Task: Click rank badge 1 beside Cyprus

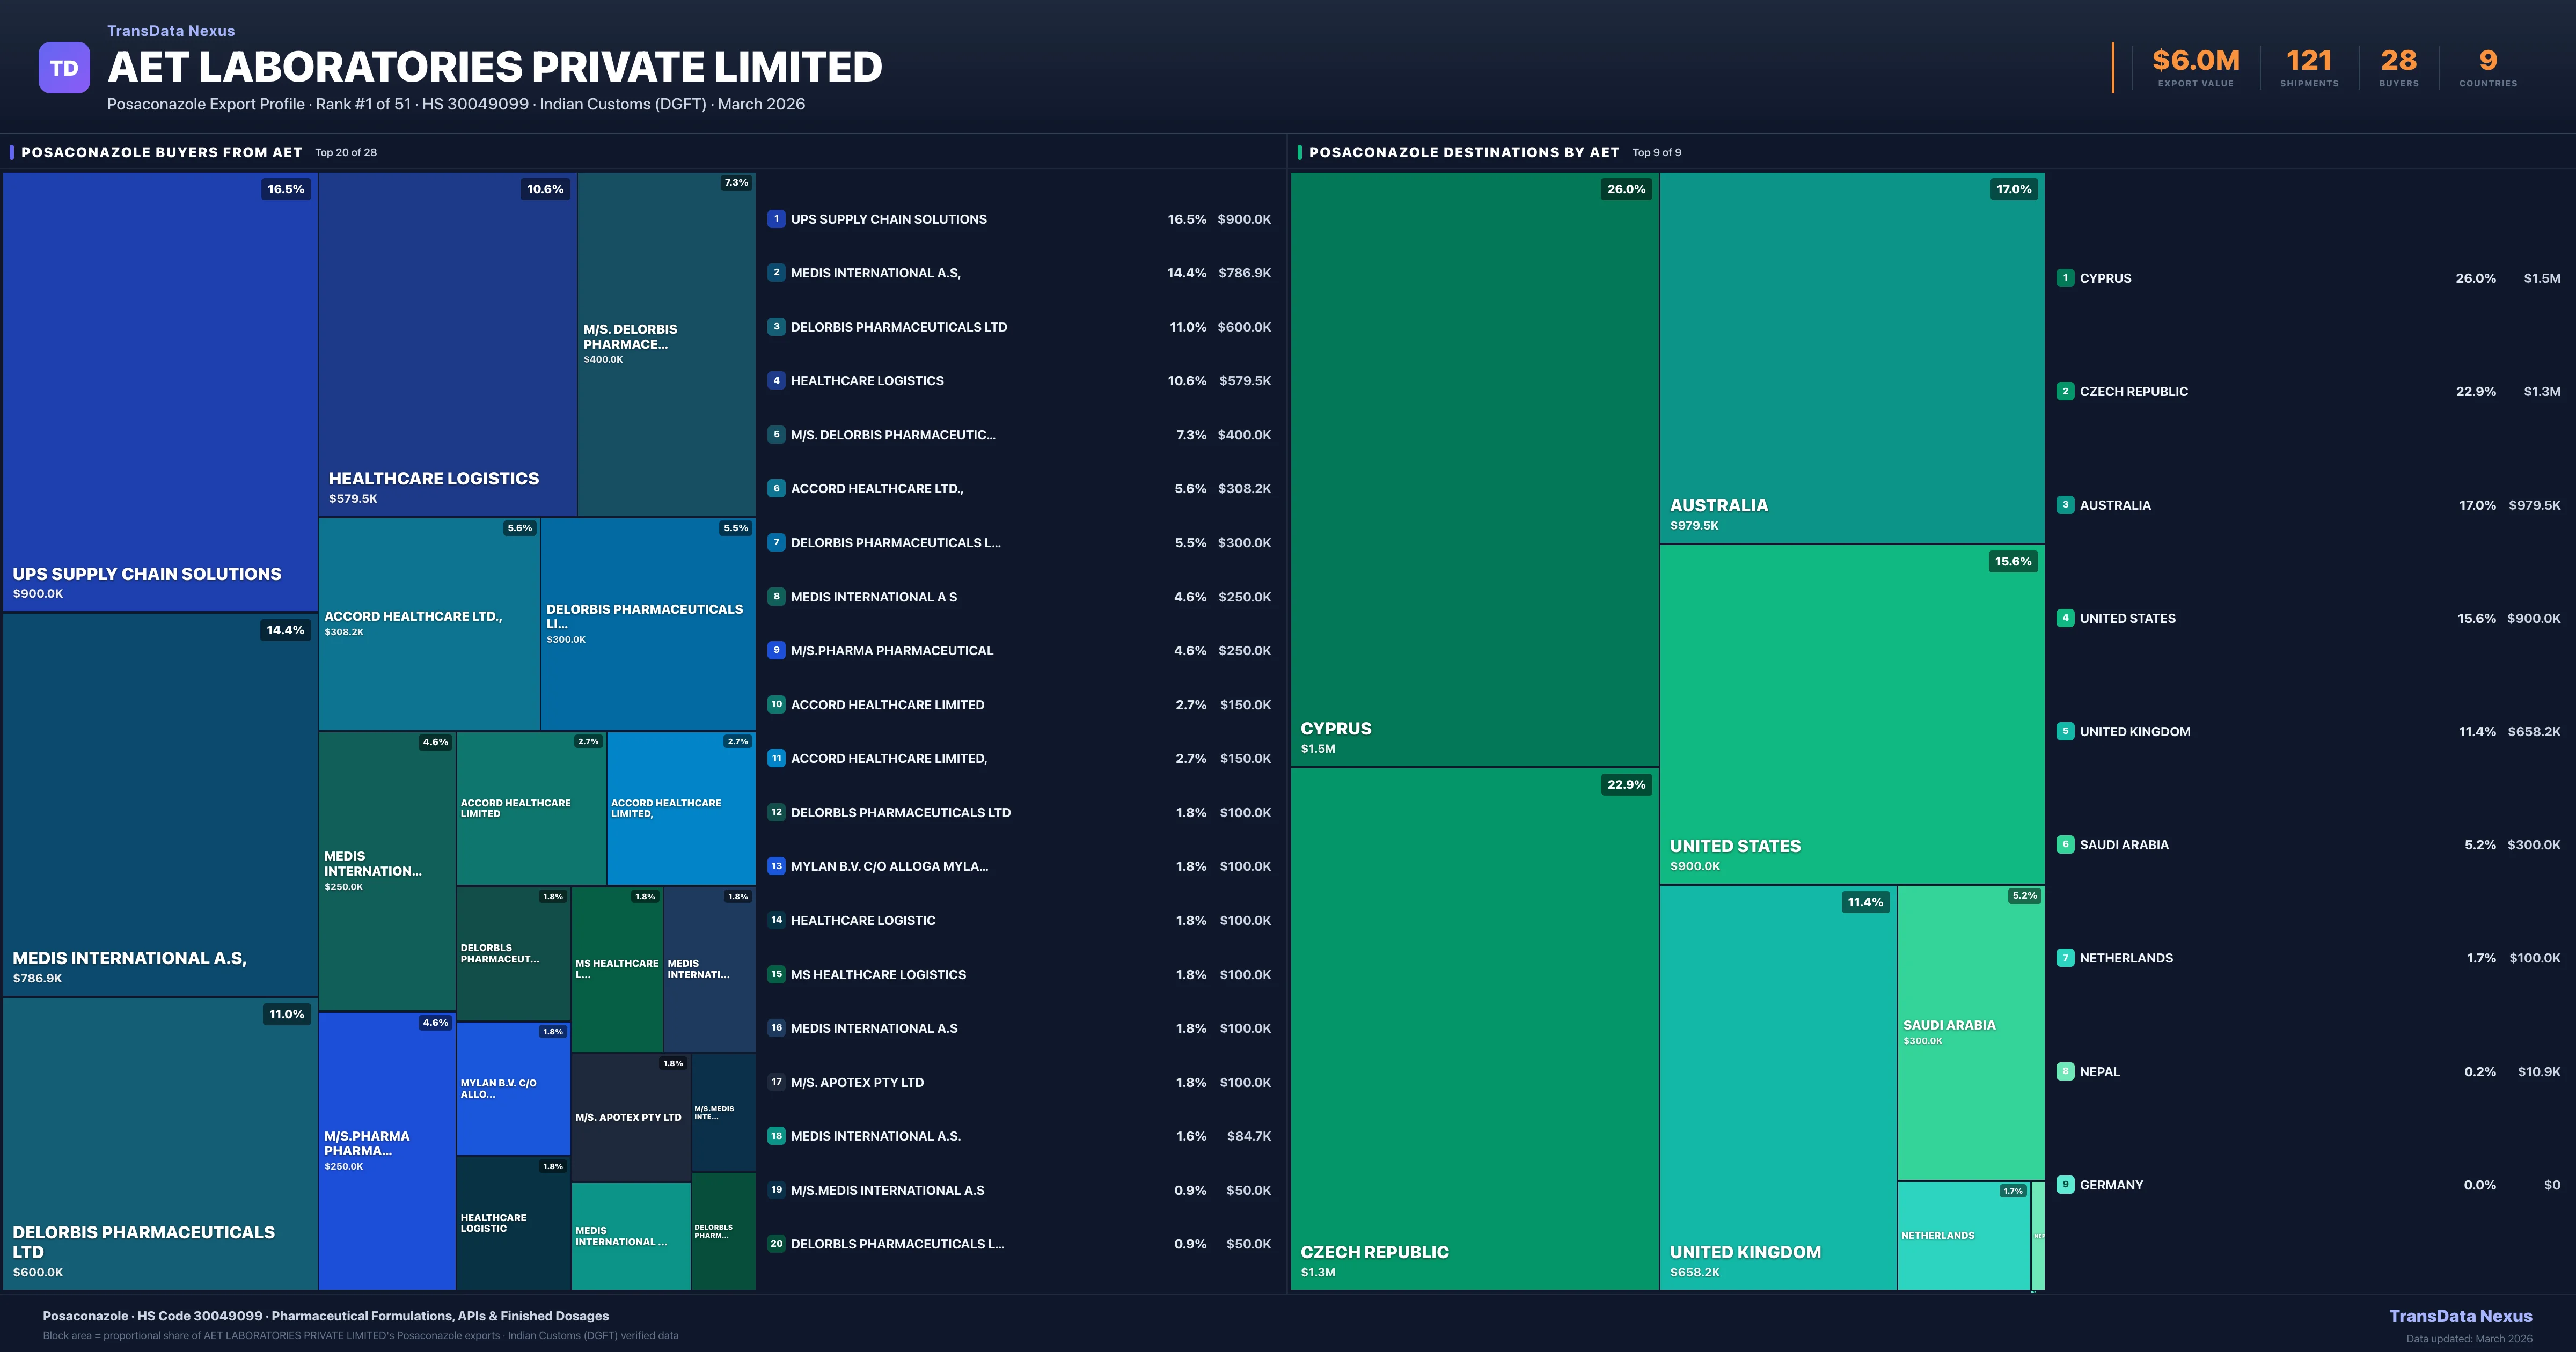Action: coord(2065,278)
